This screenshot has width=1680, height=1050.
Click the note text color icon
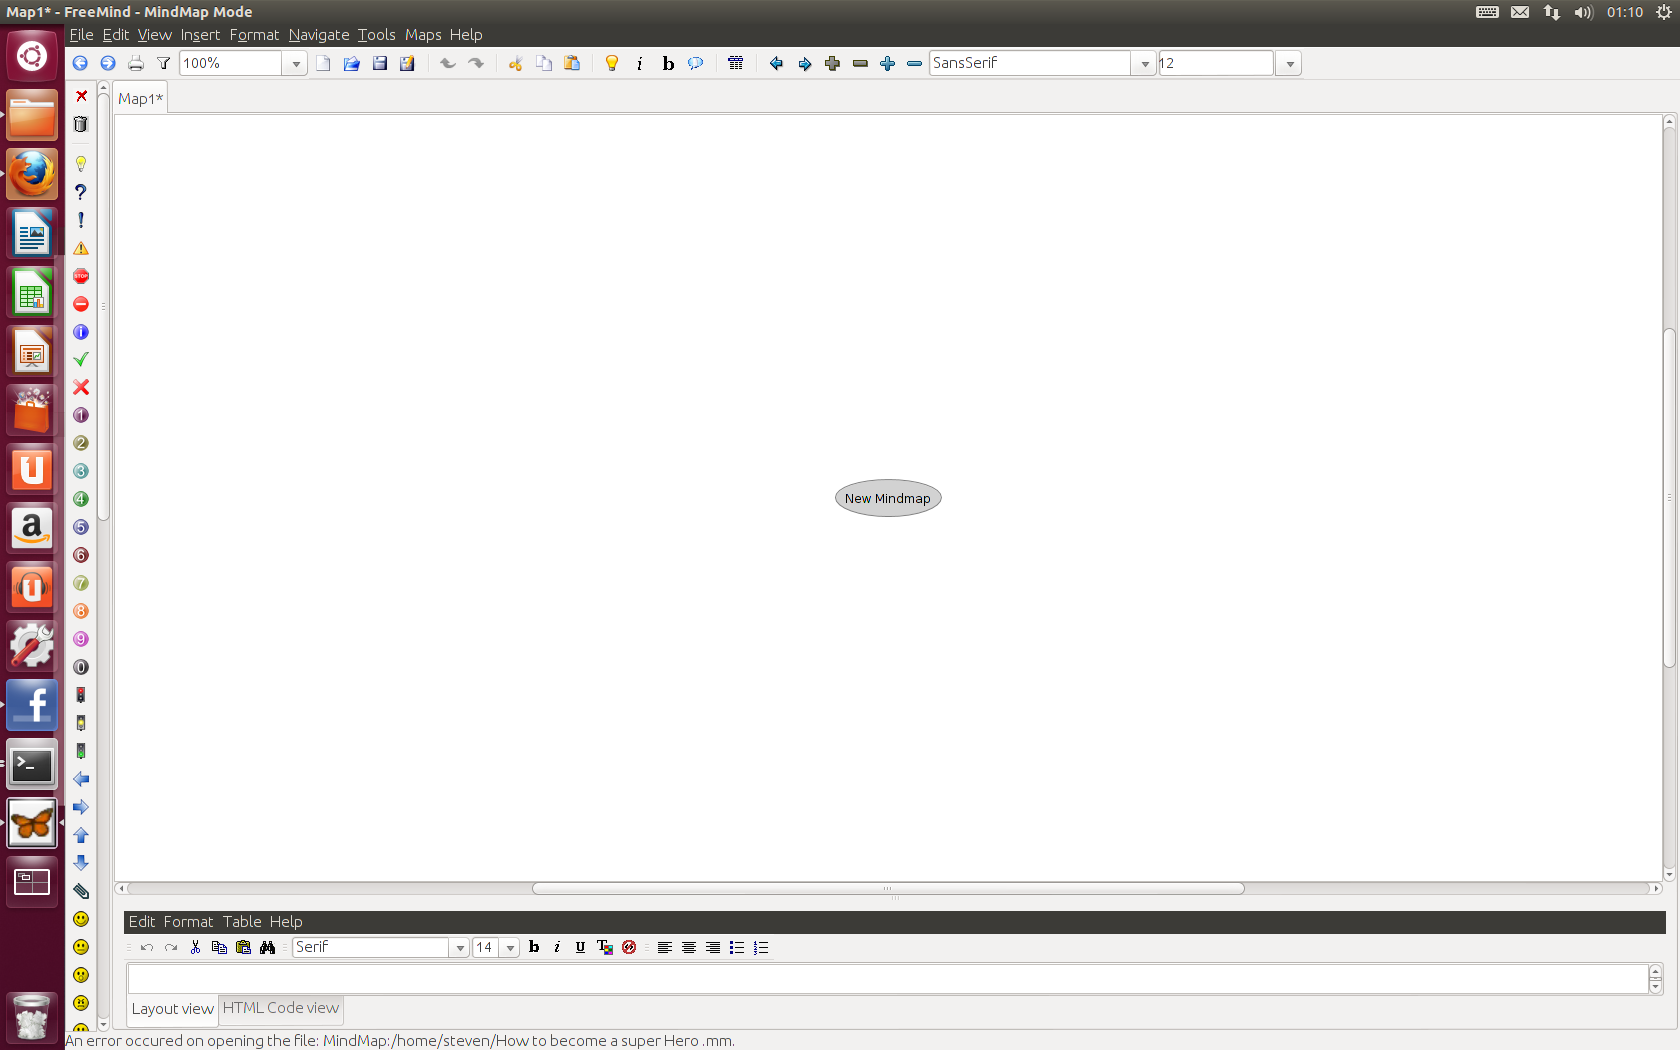[604, 947]
